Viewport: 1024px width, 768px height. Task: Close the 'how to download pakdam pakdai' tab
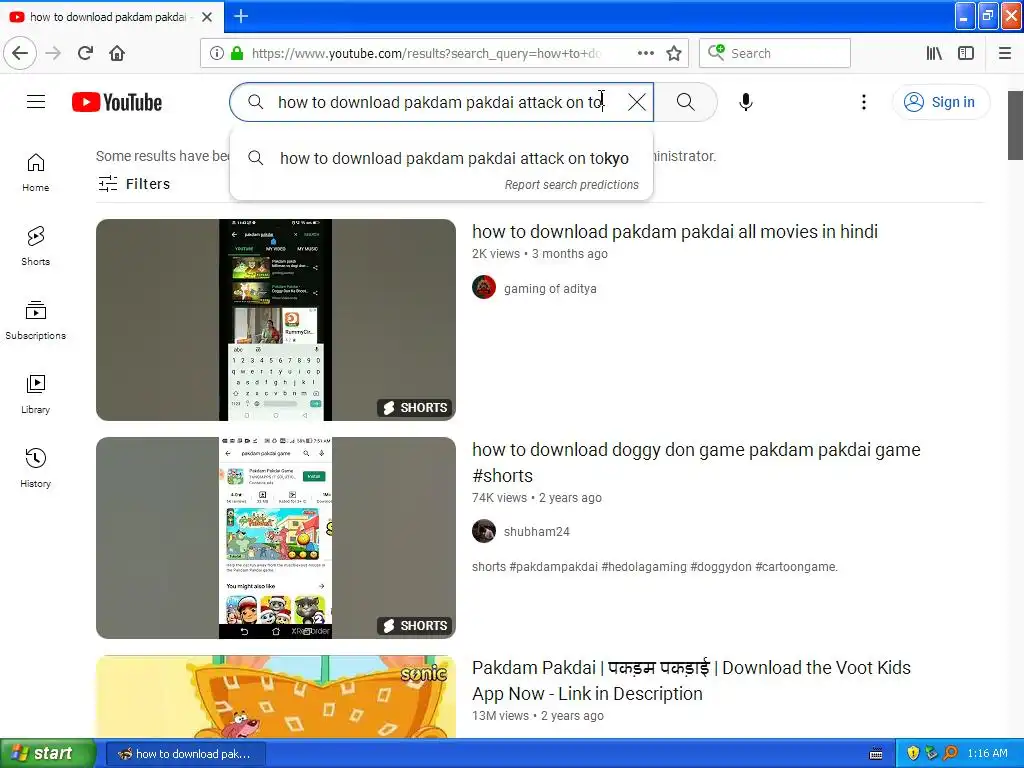(x=207, y=17)
